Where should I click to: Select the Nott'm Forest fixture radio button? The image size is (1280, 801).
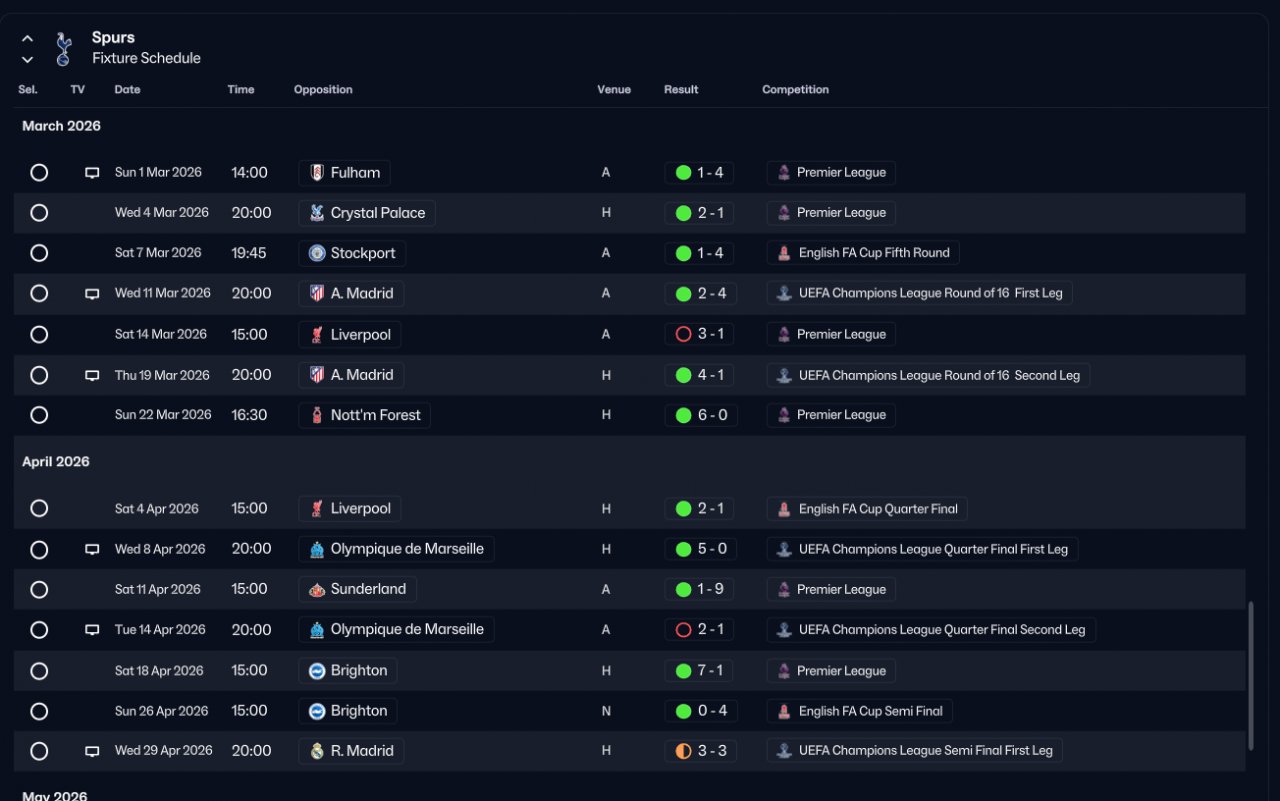pos(39,415)
